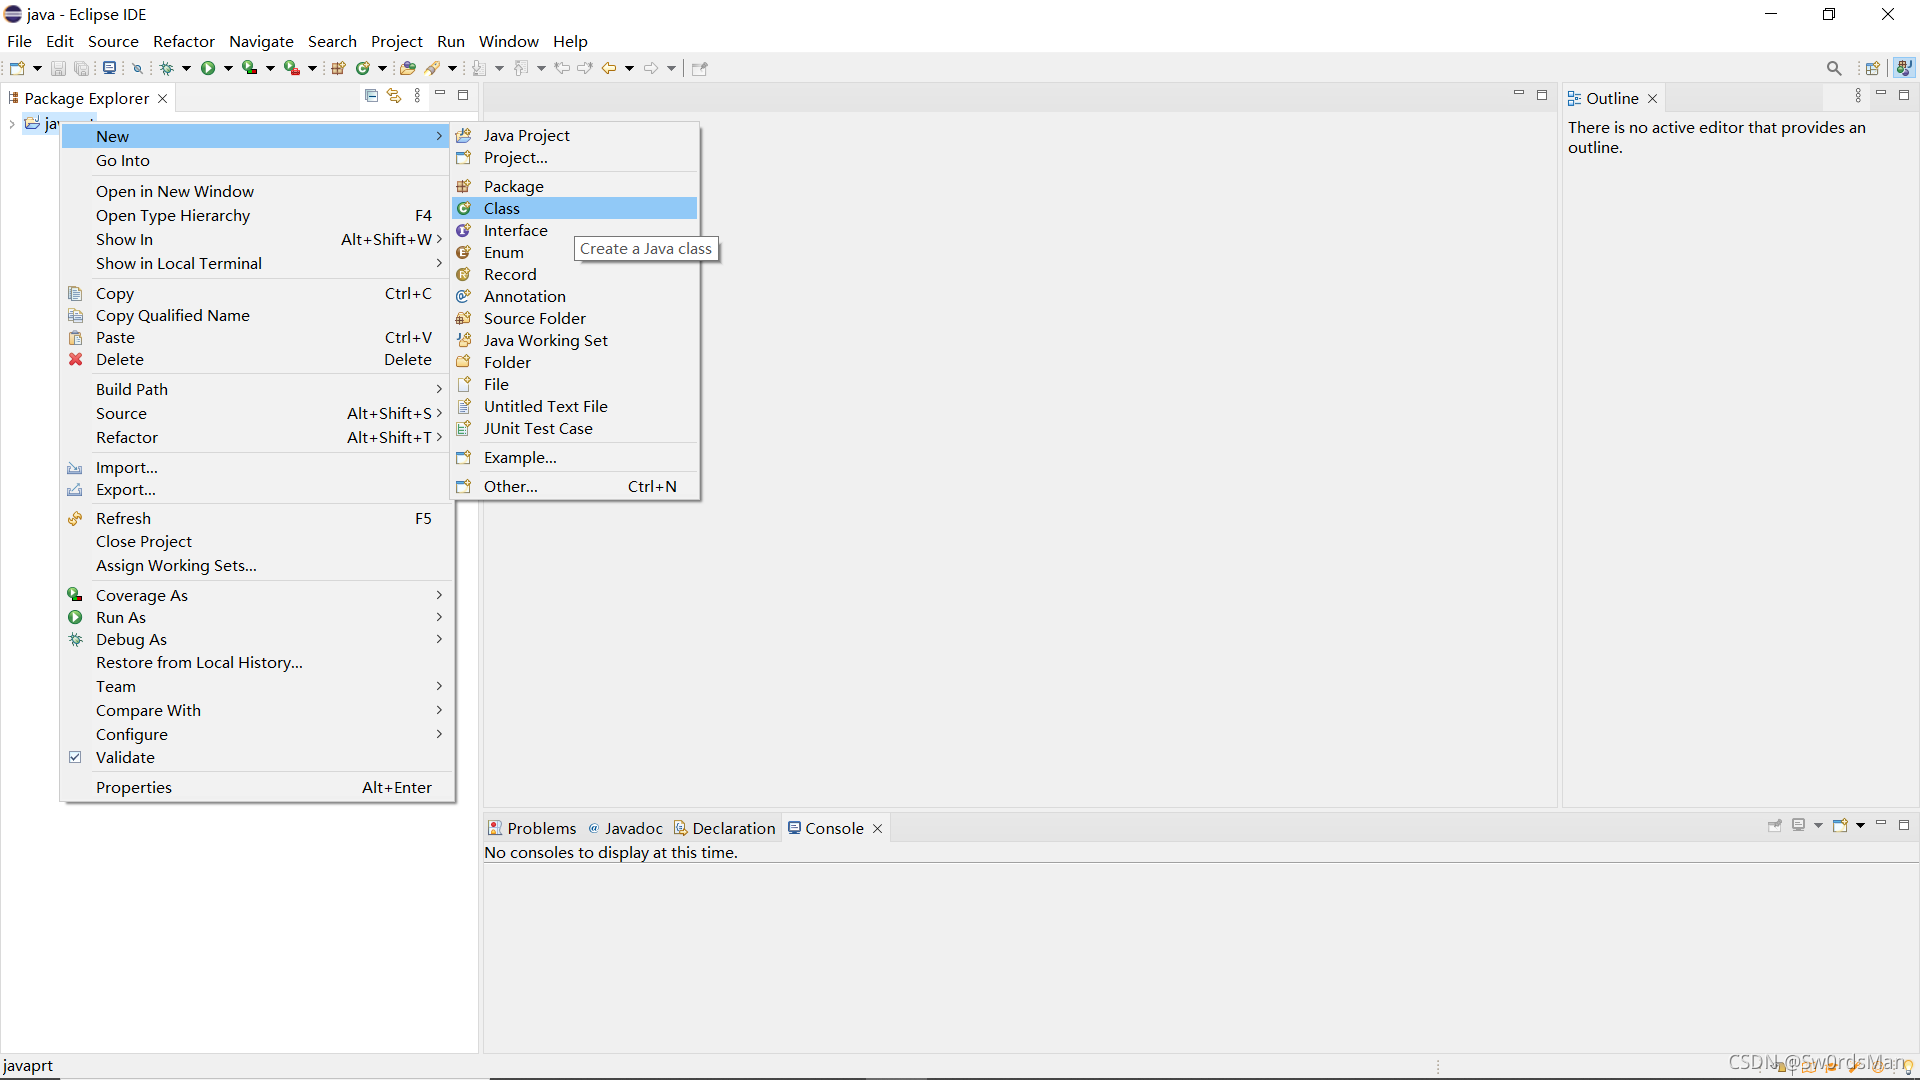
Task: Open the Help menu
Action: coord(570,41)
